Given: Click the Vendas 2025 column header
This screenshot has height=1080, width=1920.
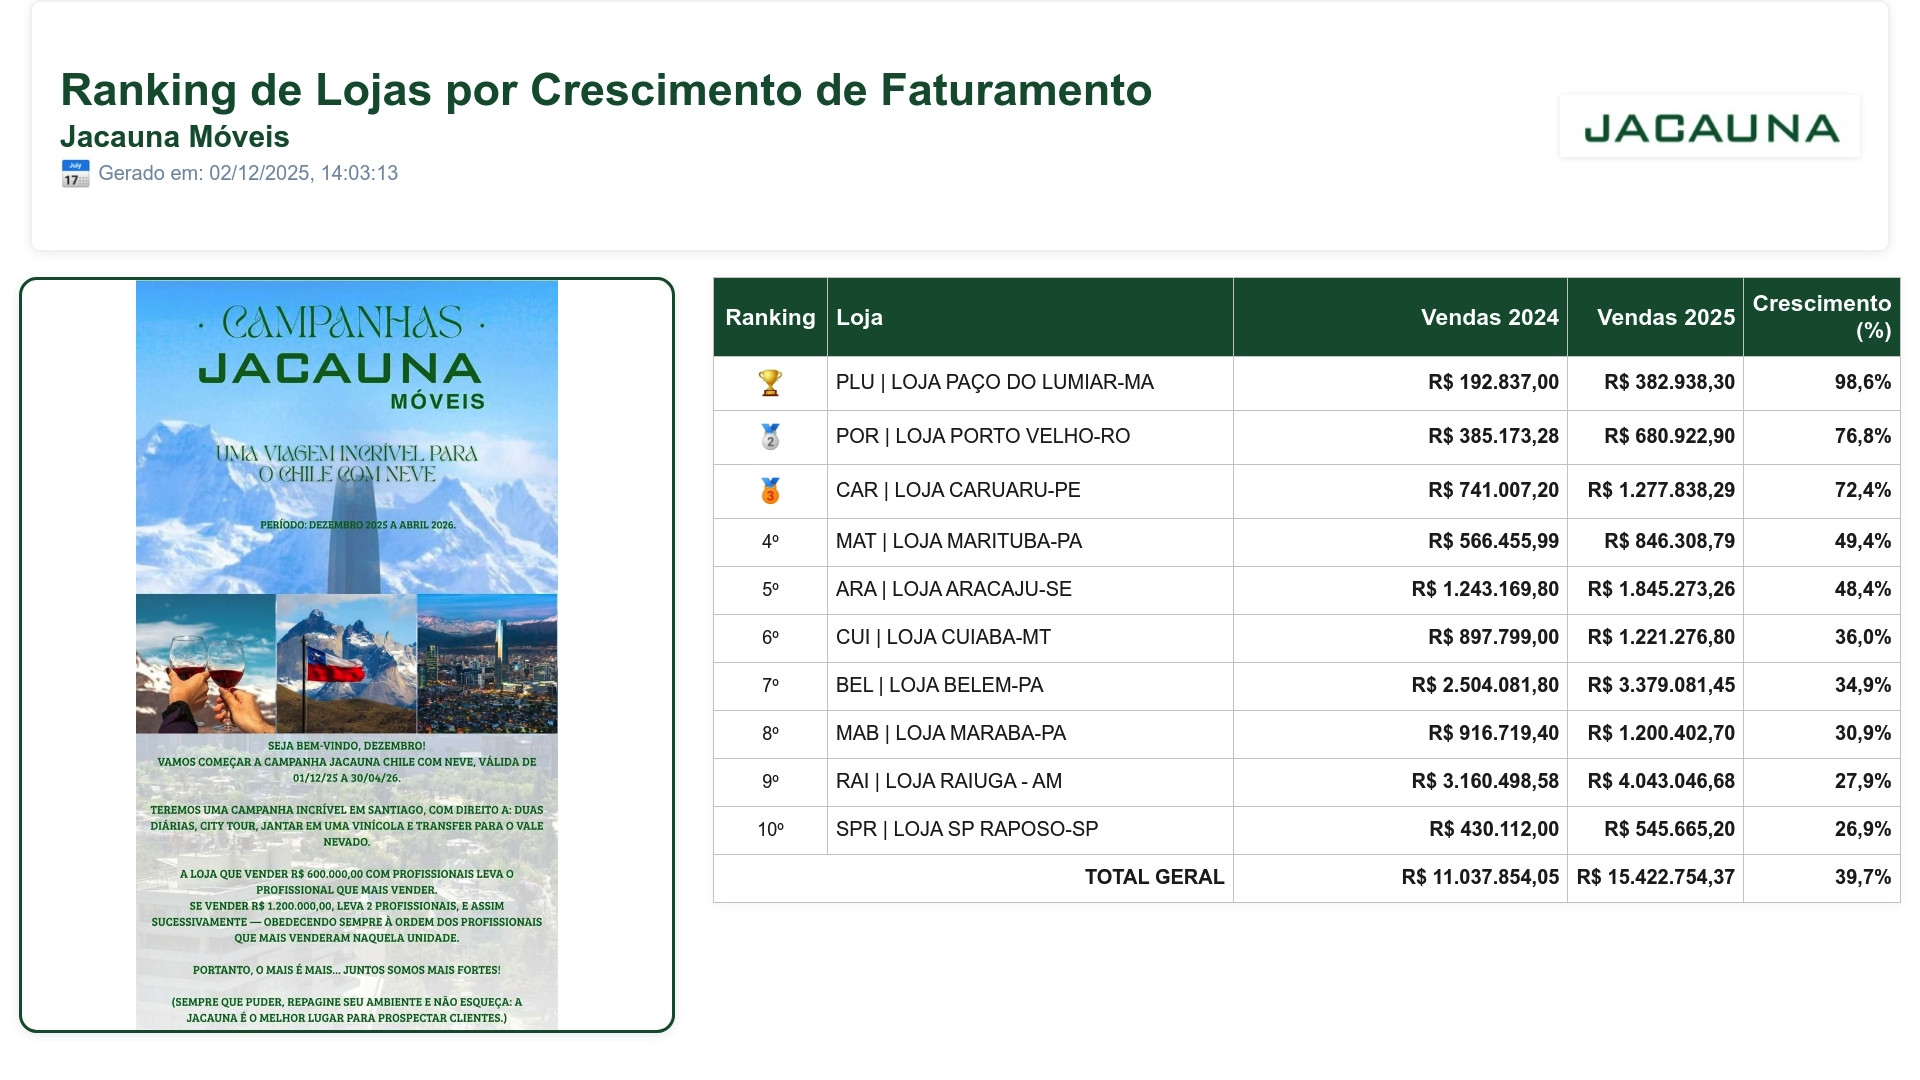Looking at the screenshot, I should (1665, 317).
